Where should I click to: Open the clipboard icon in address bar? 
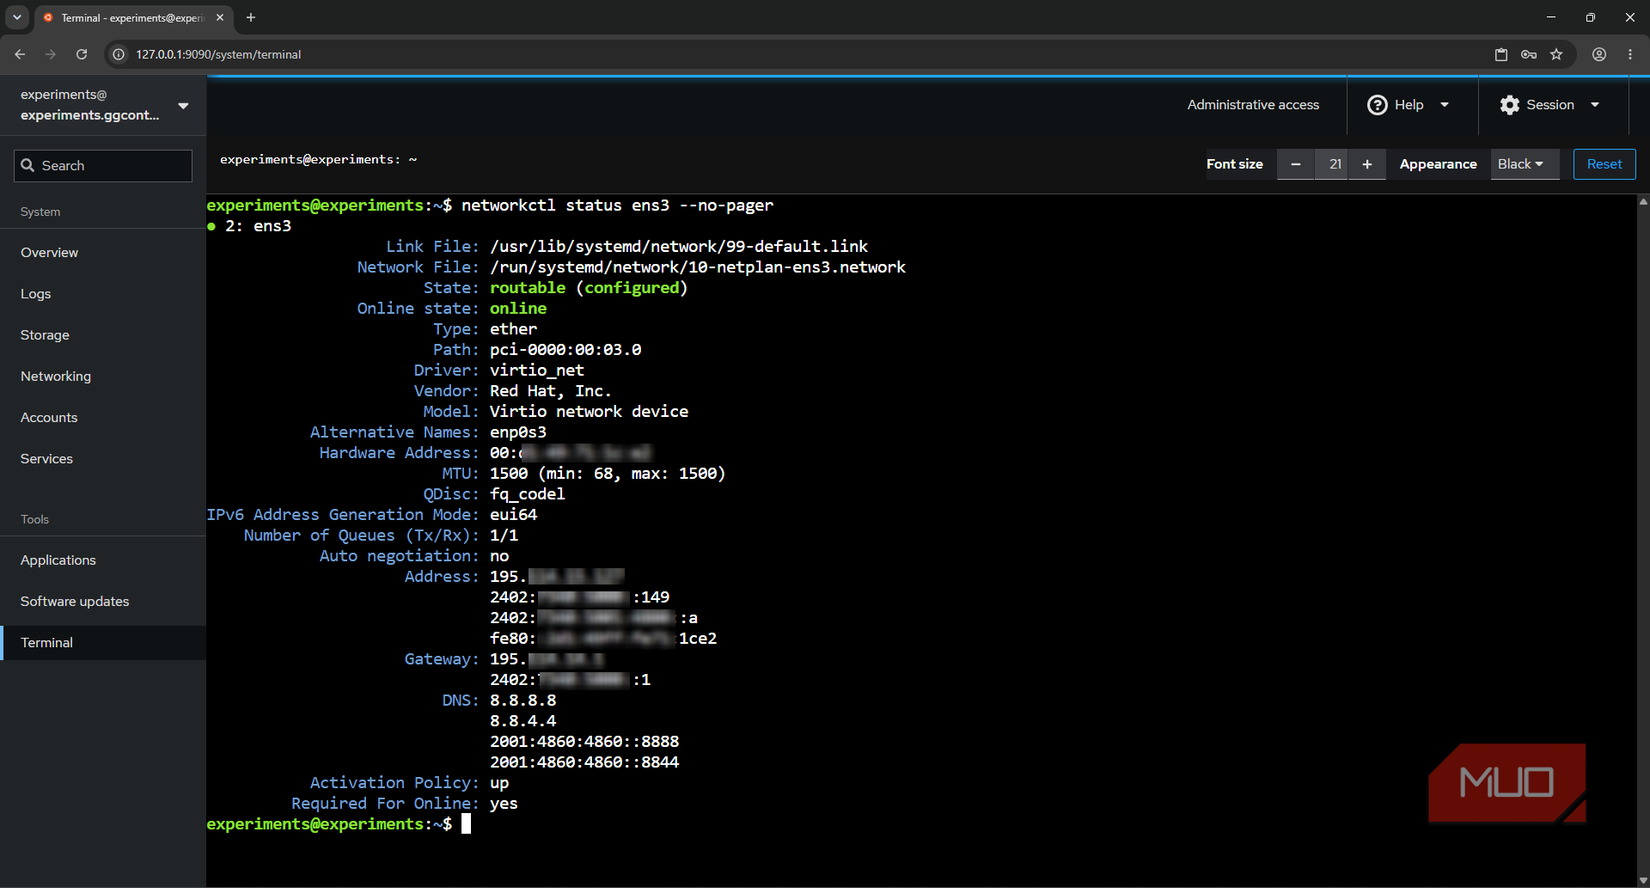[x=1501, y=54]
